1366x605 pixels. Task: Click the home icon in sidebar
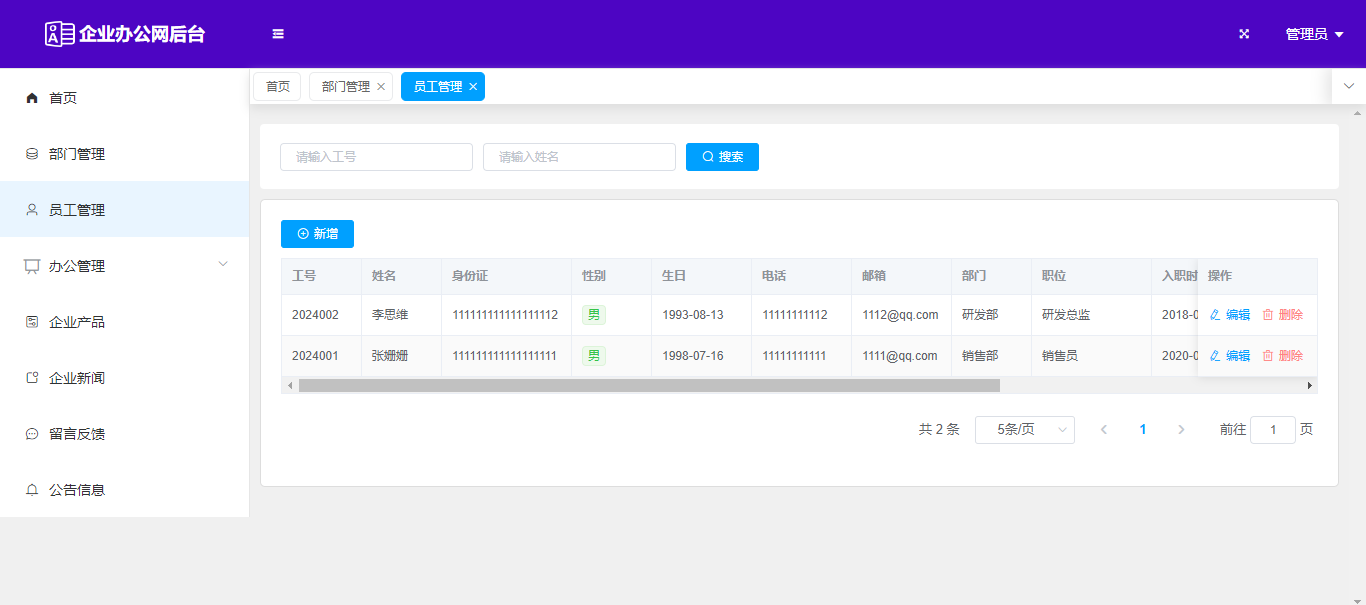tap(32, 98)
